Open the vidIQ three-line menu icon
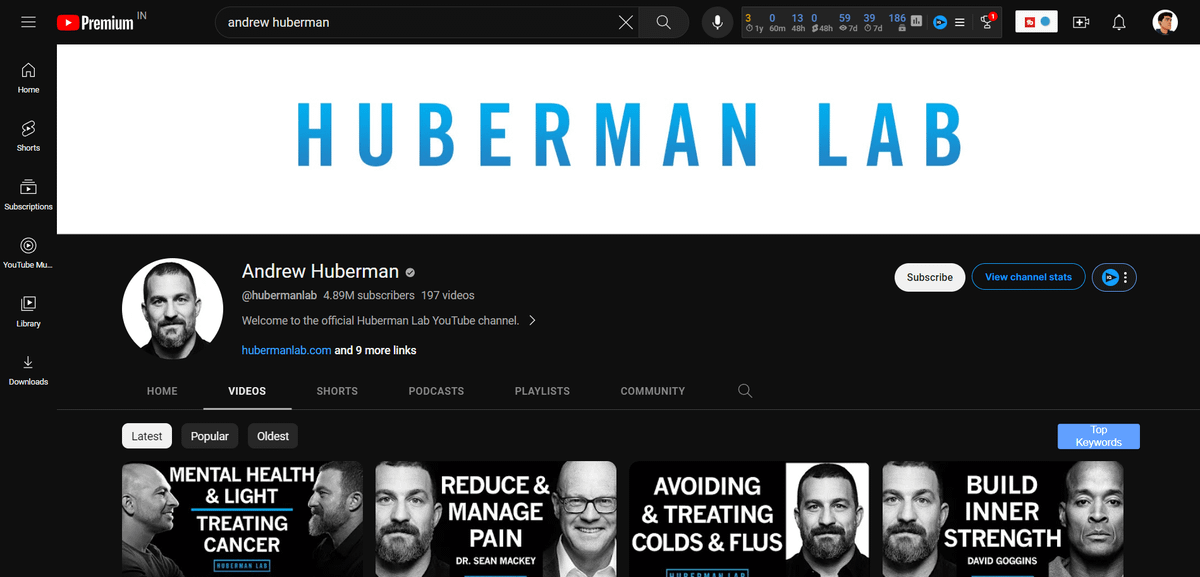Image resolution: width=1200 pixels, height=577 pixels. [960, 22]
